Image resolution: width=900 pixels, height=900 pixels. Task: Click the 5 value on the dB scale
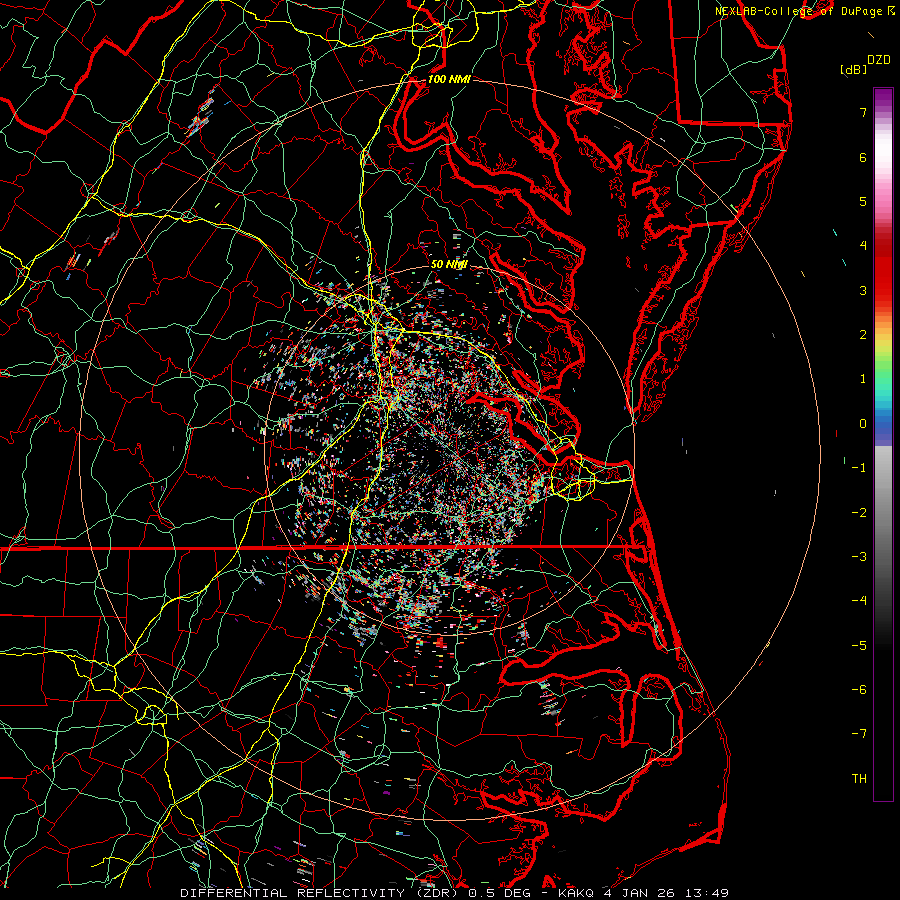coord(863,201)
